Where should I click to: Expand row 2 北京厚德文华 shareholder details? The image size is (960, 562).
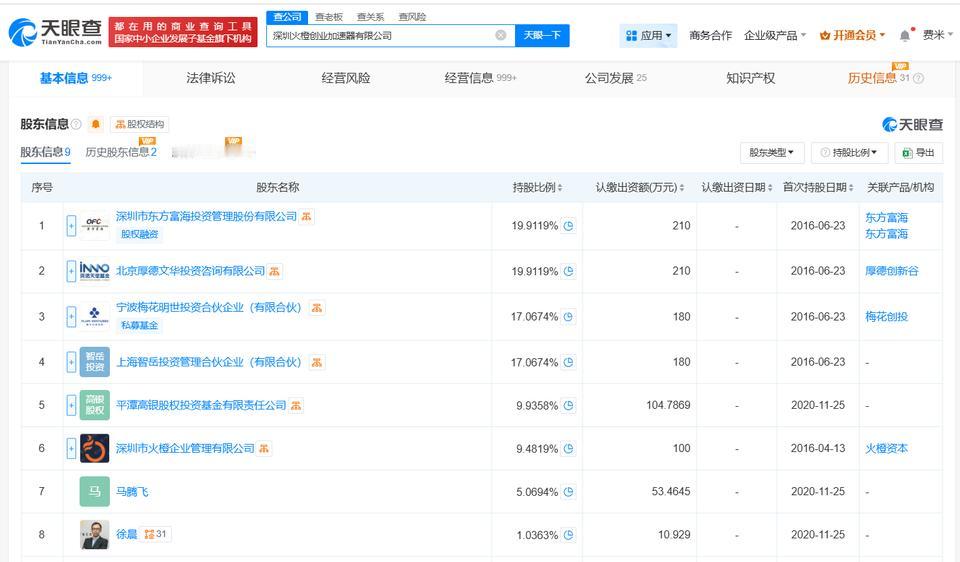click(x=71, y=271)
